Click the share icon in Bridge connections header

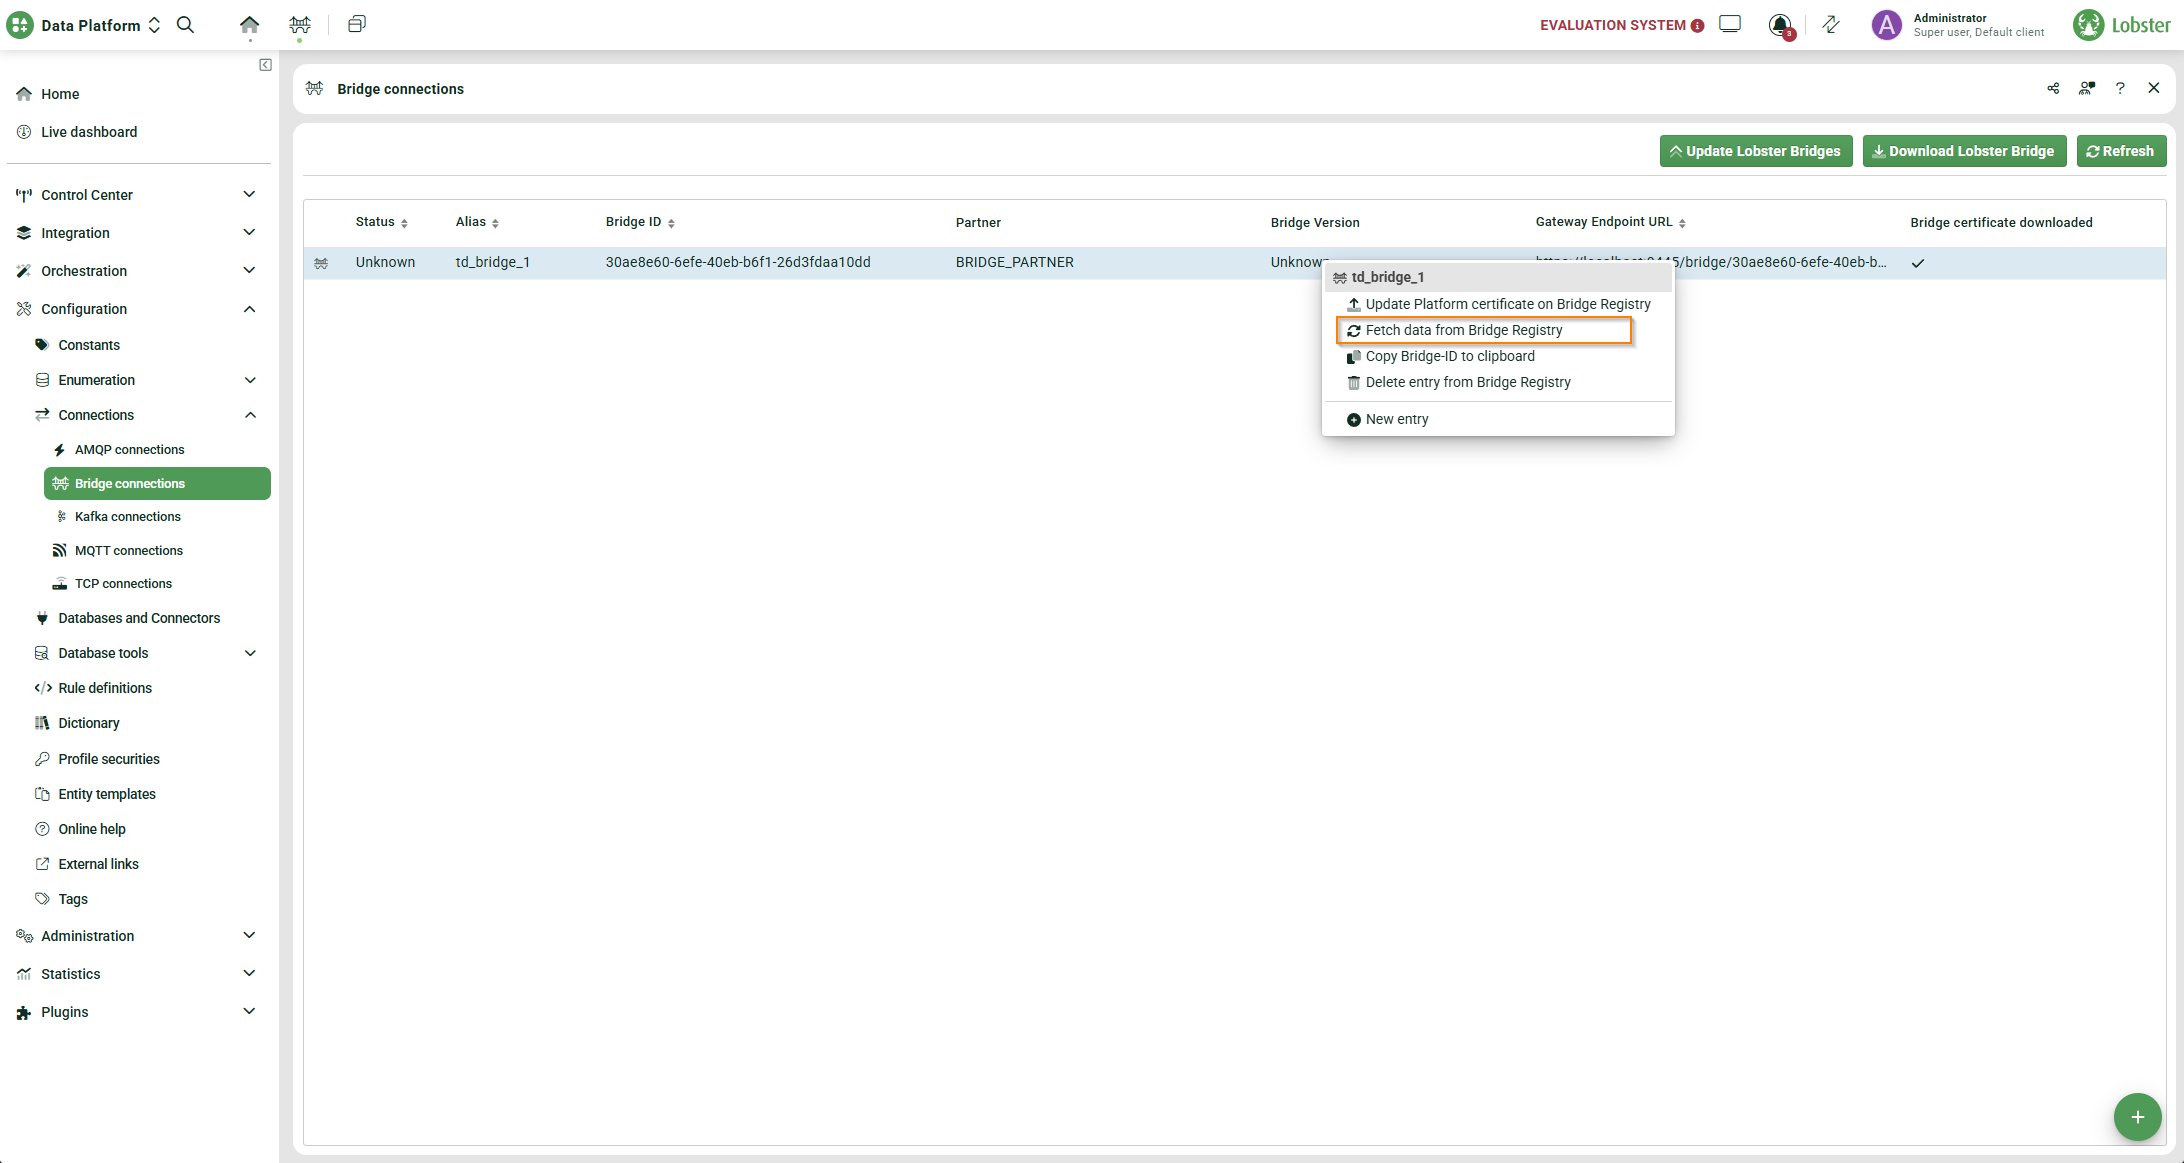(2053, 89)
